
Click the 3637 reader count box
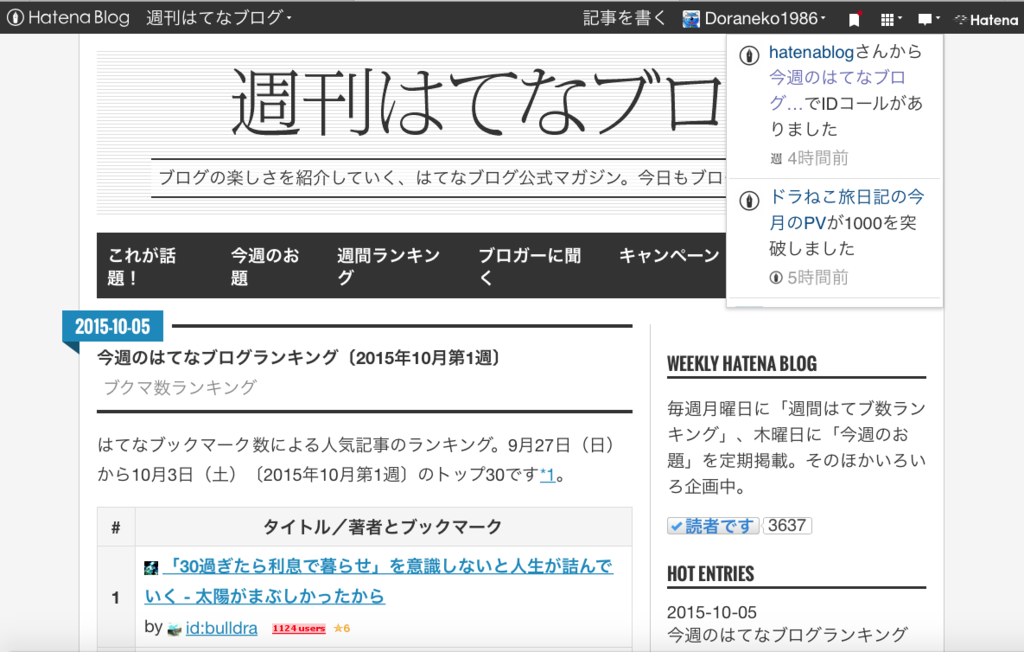coord(787,526)
